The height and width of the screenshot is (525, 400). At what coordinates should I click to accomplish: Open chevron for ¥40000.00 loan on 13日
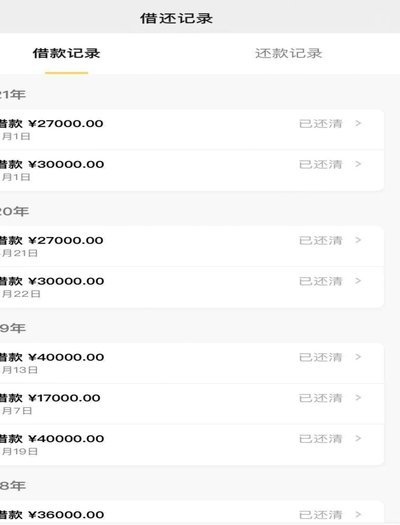pos(358,357)
